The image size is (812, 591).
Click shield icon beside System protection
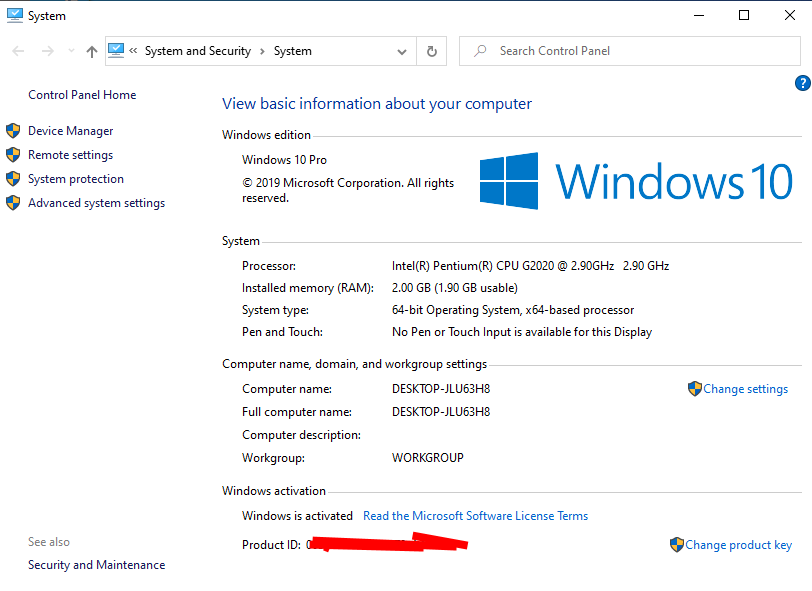point(13,179)
